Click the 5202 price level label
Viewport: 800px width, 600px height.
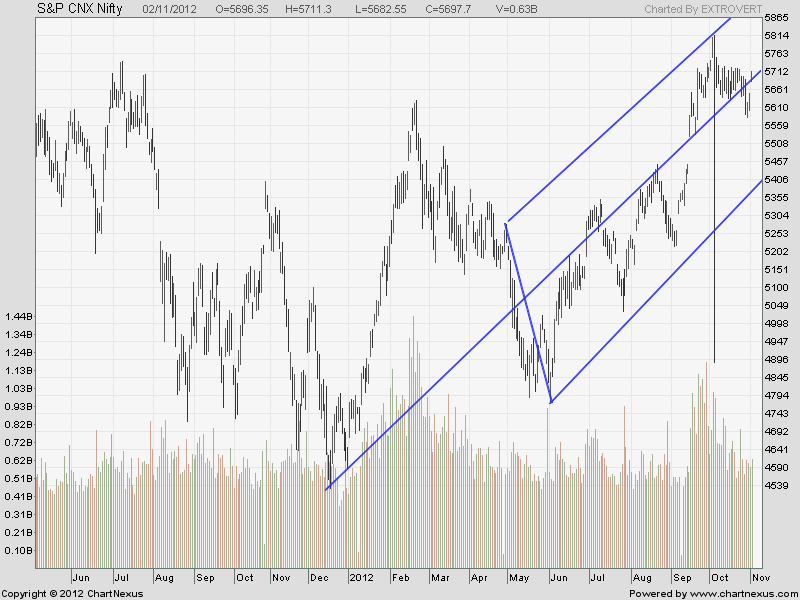coord(776,252)
